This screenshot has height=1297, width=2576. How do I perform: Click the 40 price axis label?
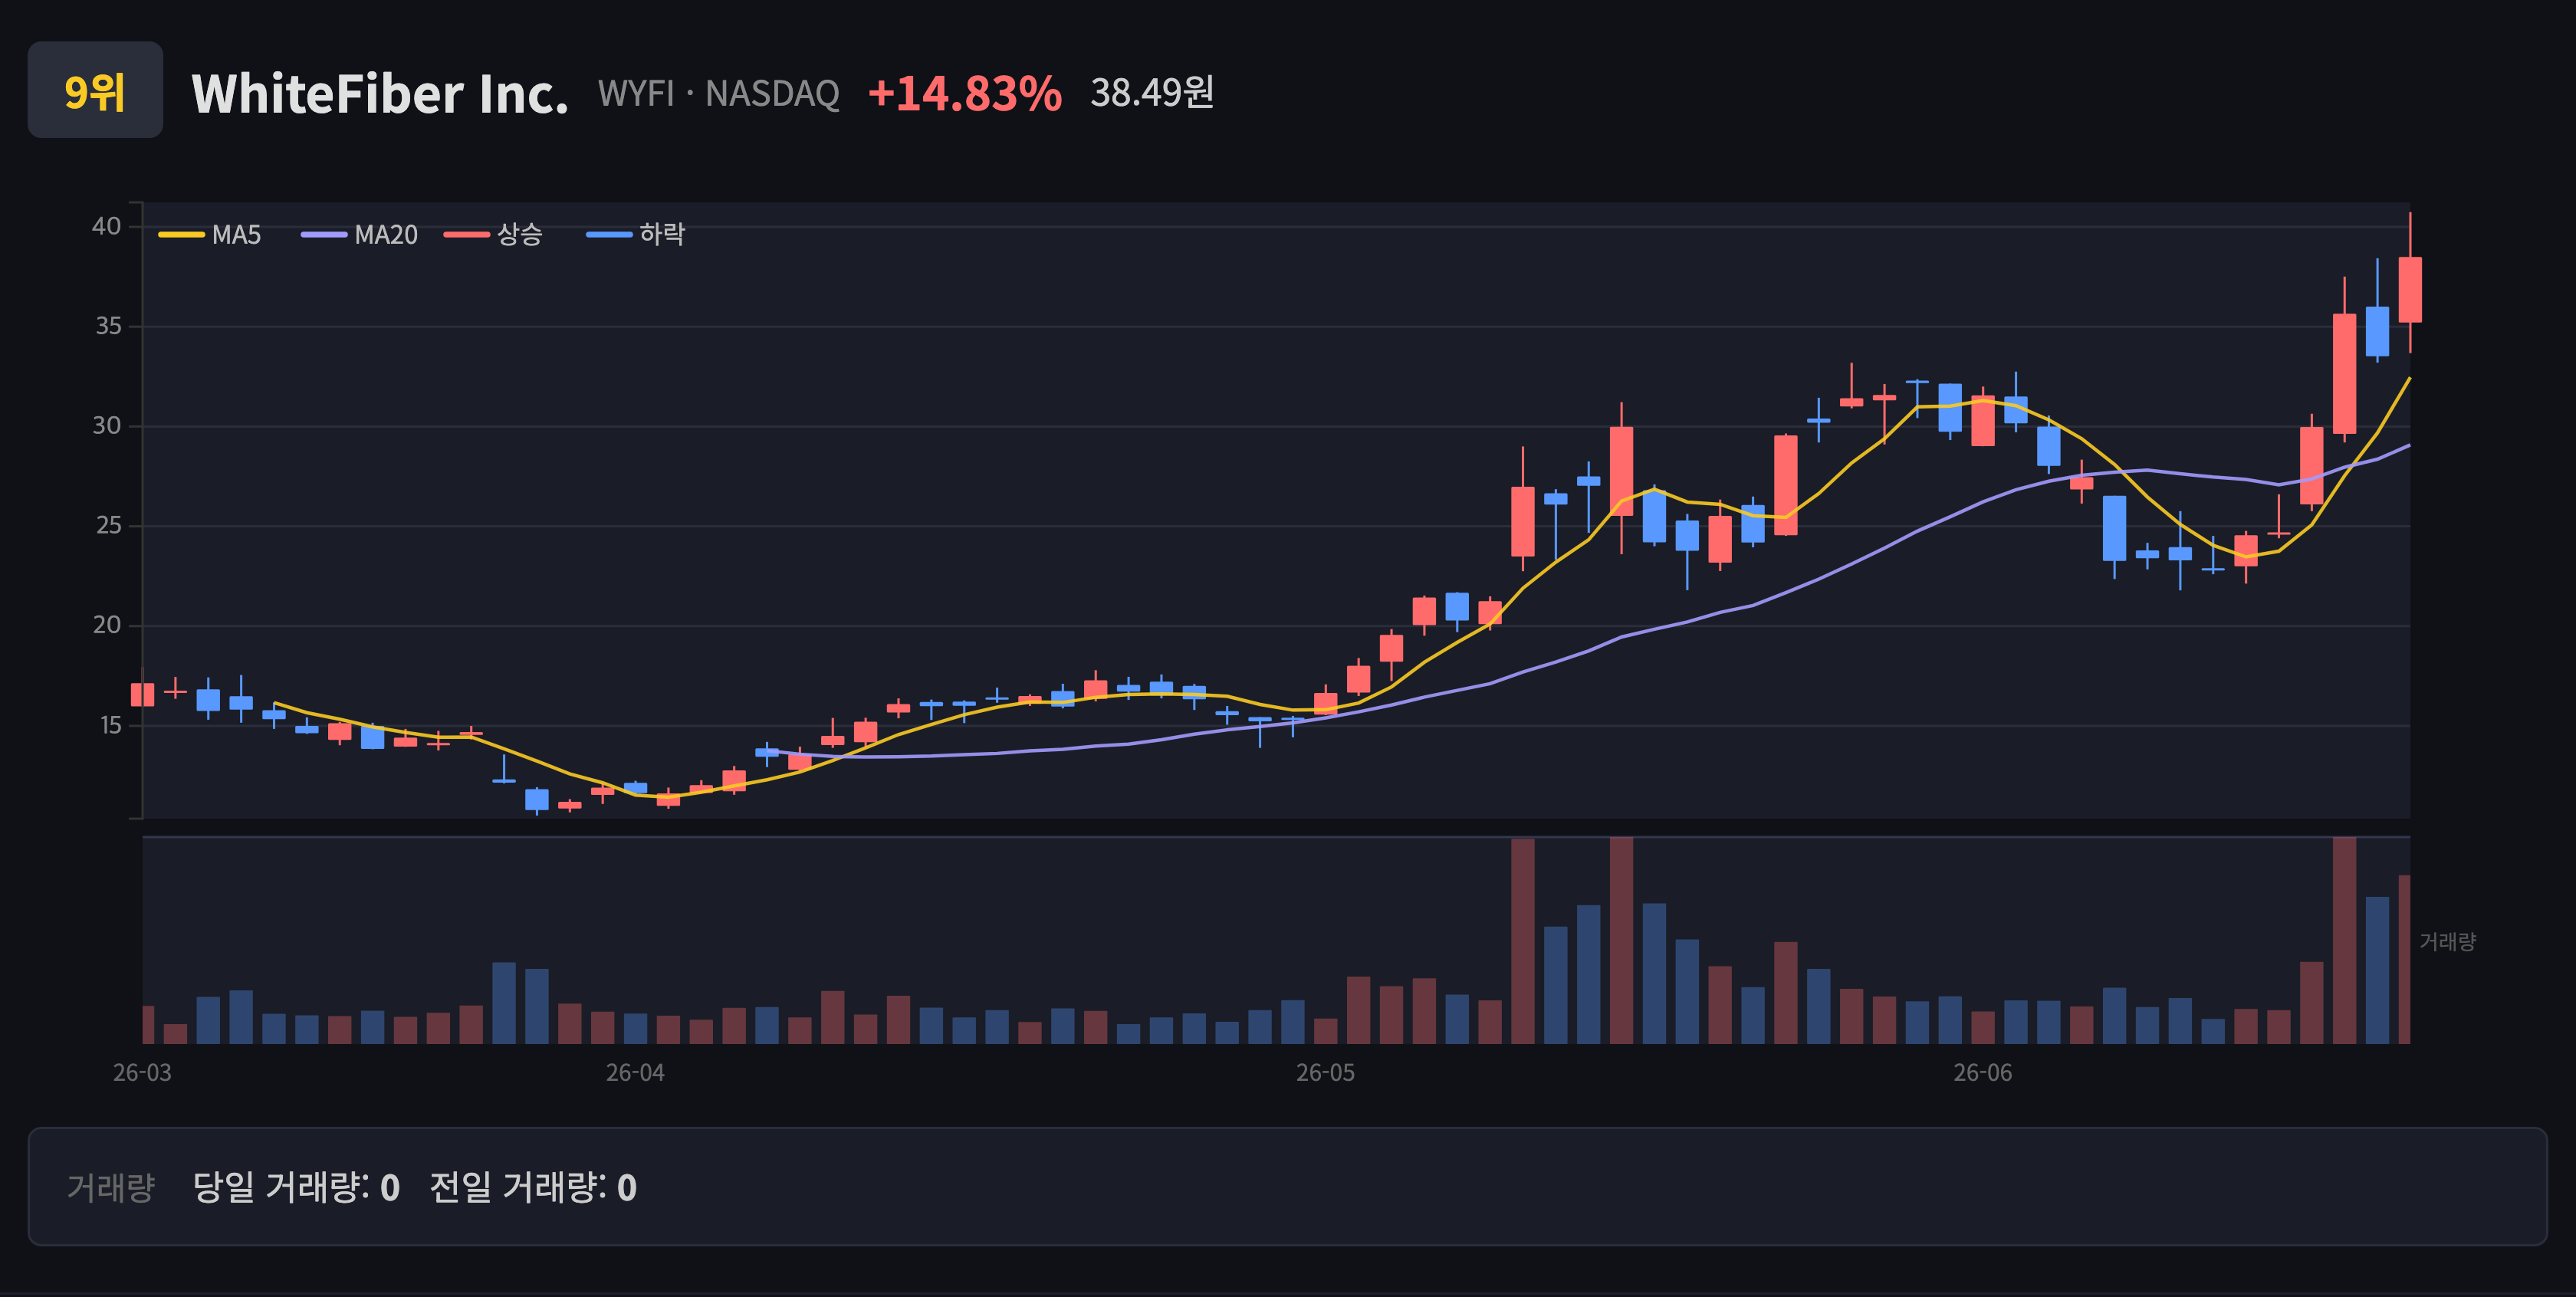point(107,226)
